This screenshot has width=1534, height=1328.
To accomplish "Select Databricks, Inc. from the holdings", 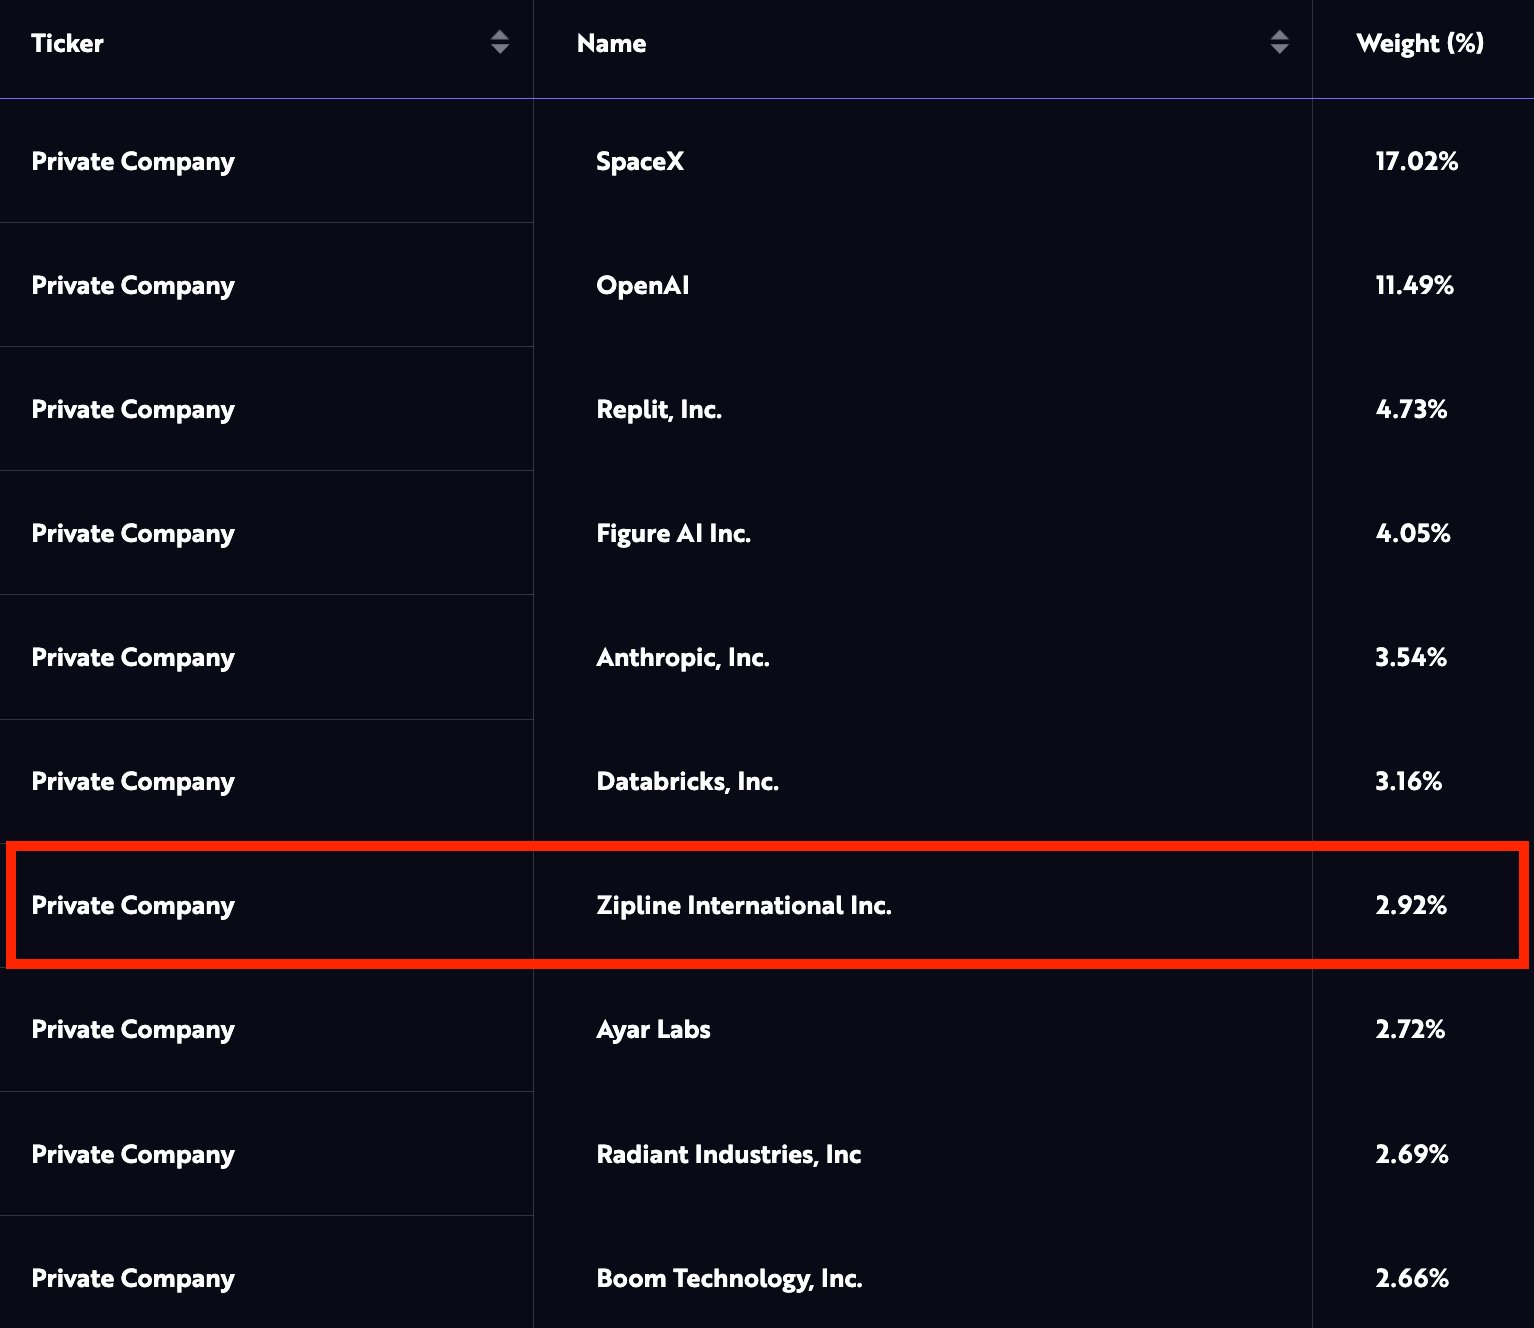I will pyautogui.click(x=687, y=781).
